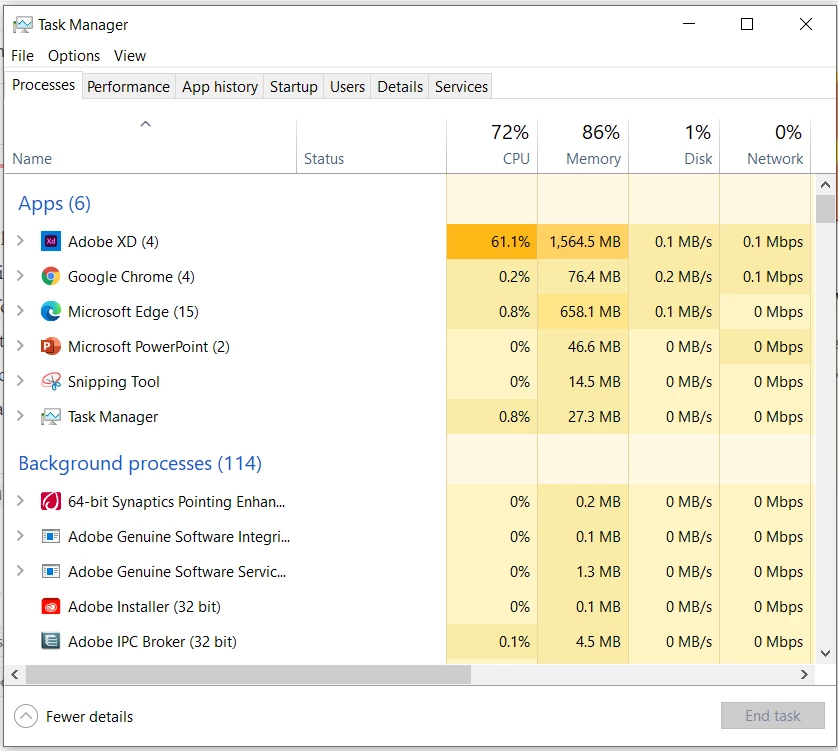Click the Adobe XD app icon
Screen dimensions: 838x751
tap(51, 242)
